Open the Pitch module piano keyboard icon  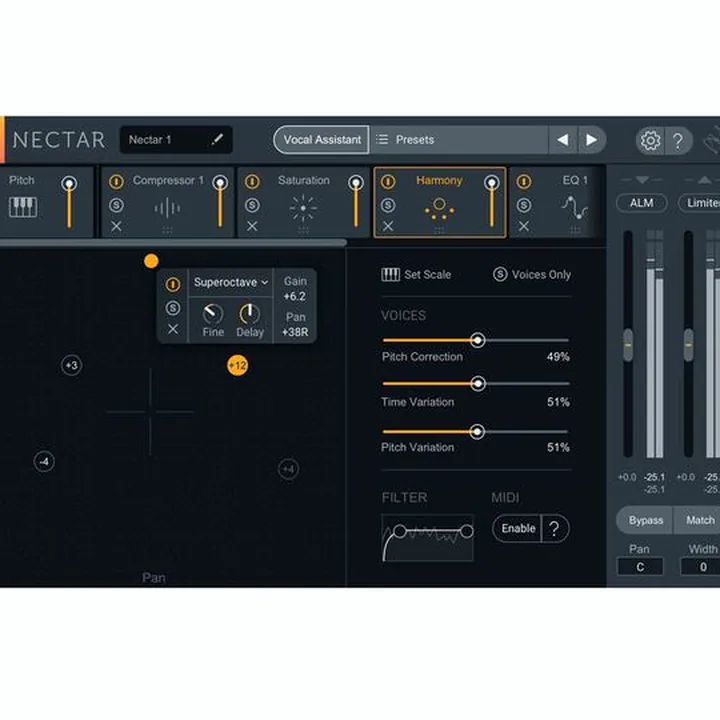tap(23, 207)
